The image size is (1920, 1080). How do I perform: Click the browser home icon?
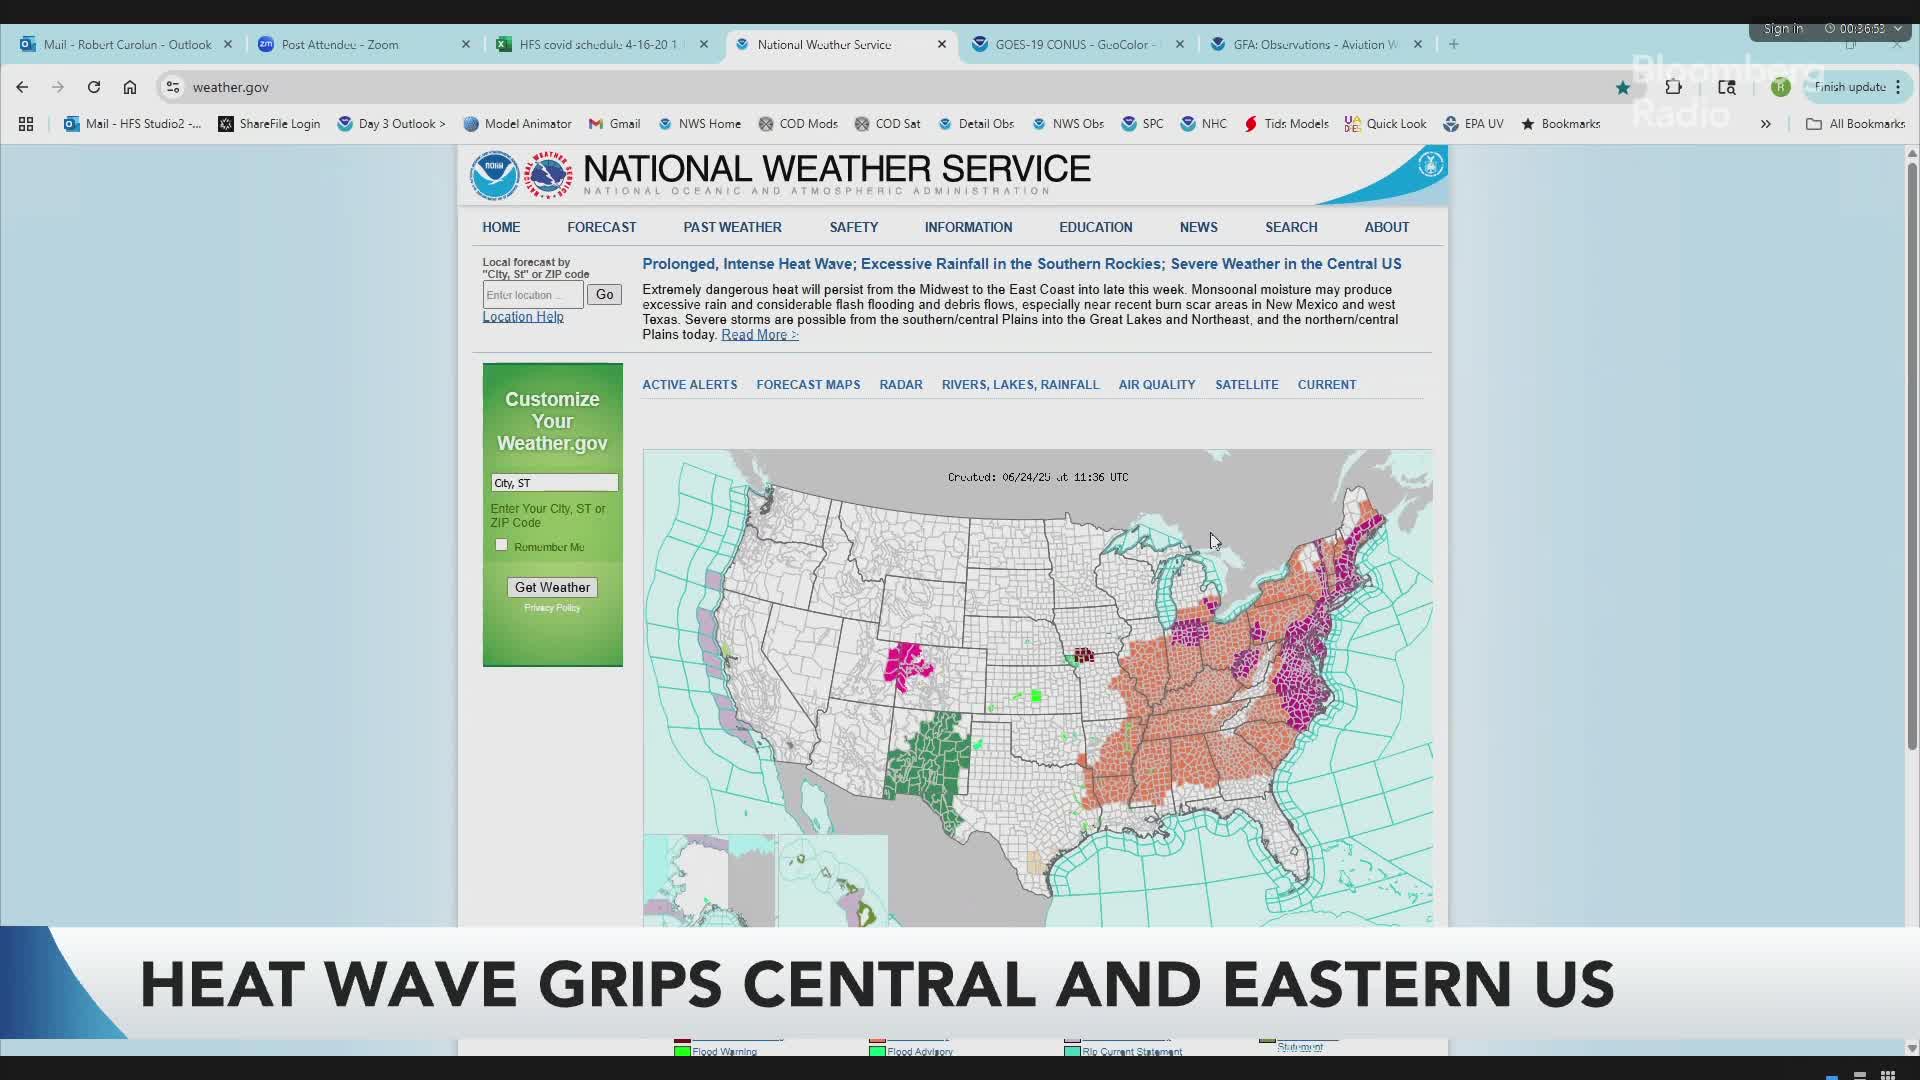[x=129, y=87]
